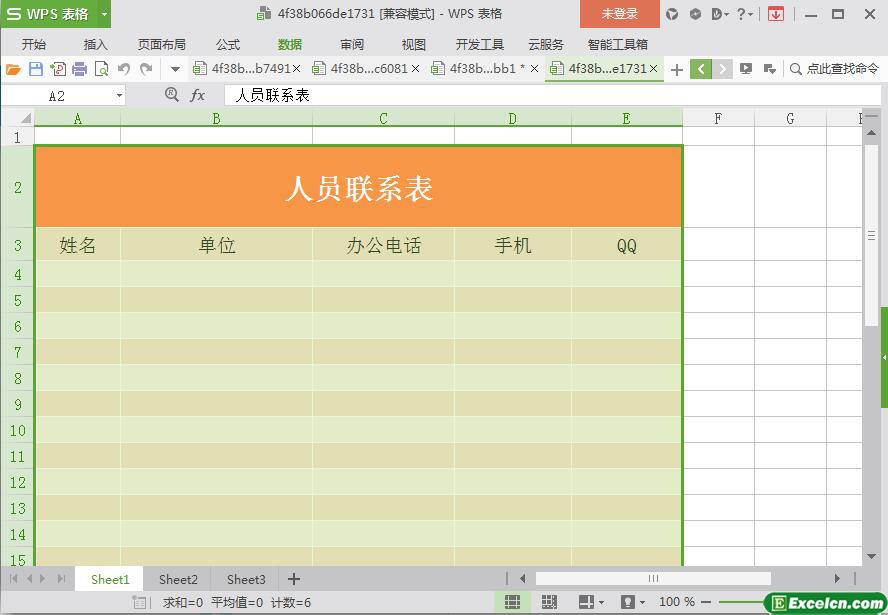The height and width of the screenshot is (615, 888).
Task: Expand the quick access toolbar dropdown arrow
Action: 175,69
